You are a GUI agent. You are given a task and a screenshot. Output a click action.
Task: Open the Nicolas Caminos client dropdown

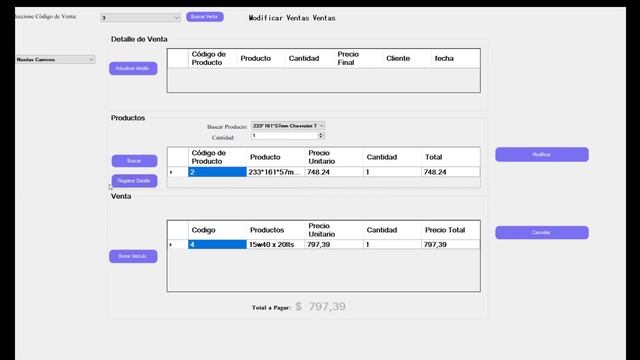click(x=55, y=60)
